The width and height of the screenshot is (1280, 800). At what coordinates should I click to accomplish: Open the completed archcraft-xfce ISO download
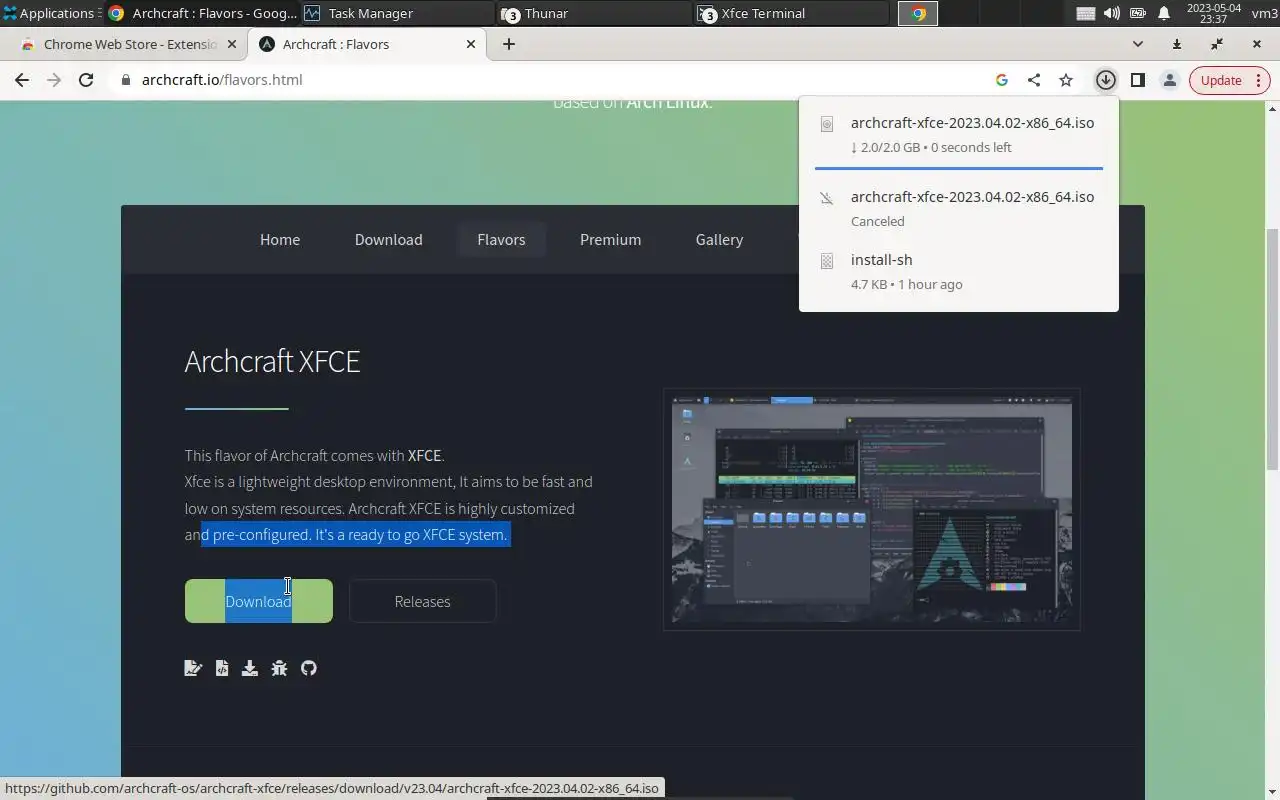pos(958,134)
